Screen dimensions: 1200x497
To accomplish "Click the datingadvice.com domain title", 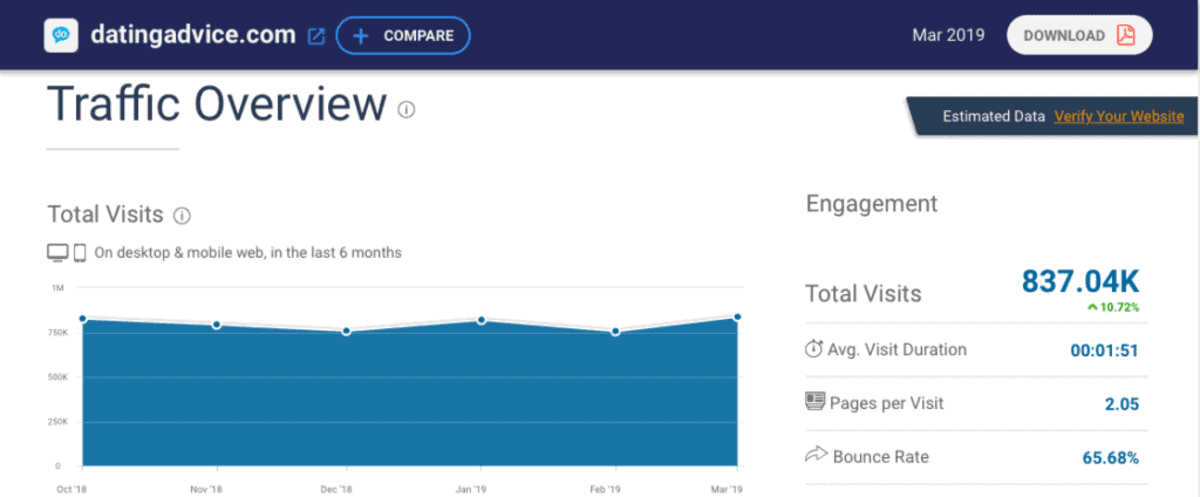I will pyautogui.click(x=193, y=36).
